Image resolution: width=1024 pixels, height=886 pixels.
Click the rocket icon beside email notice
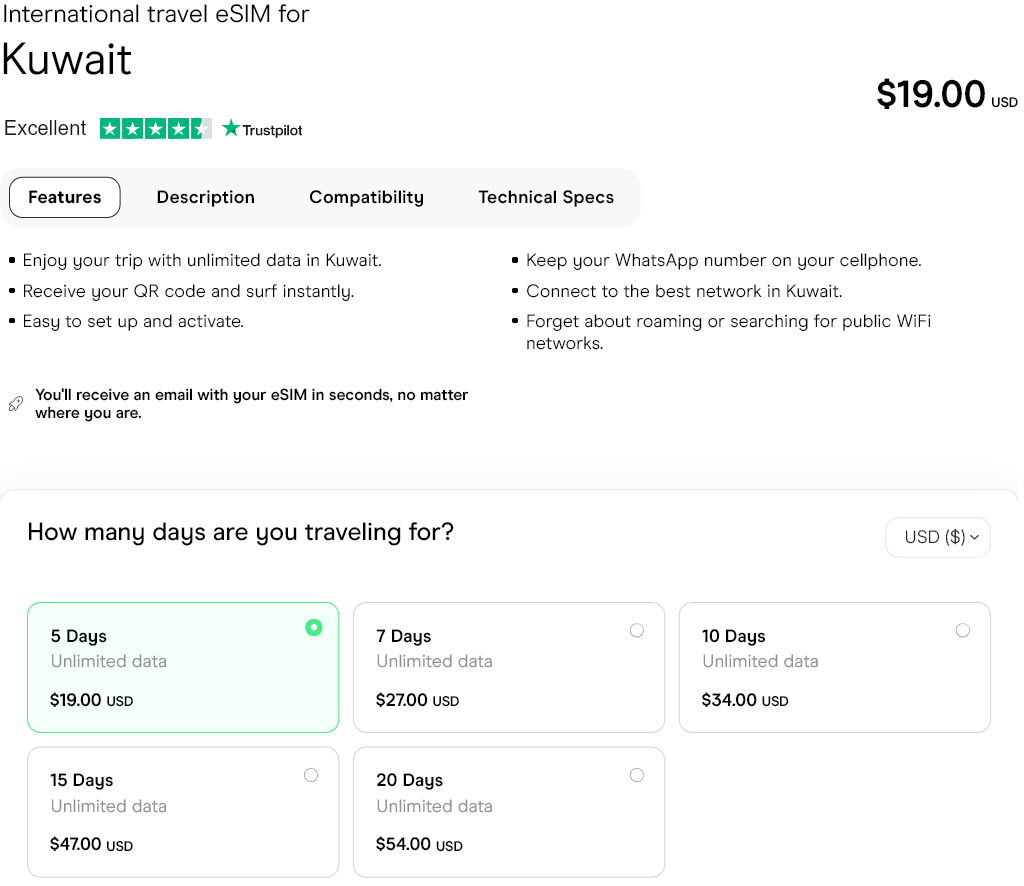pos(15,404)
